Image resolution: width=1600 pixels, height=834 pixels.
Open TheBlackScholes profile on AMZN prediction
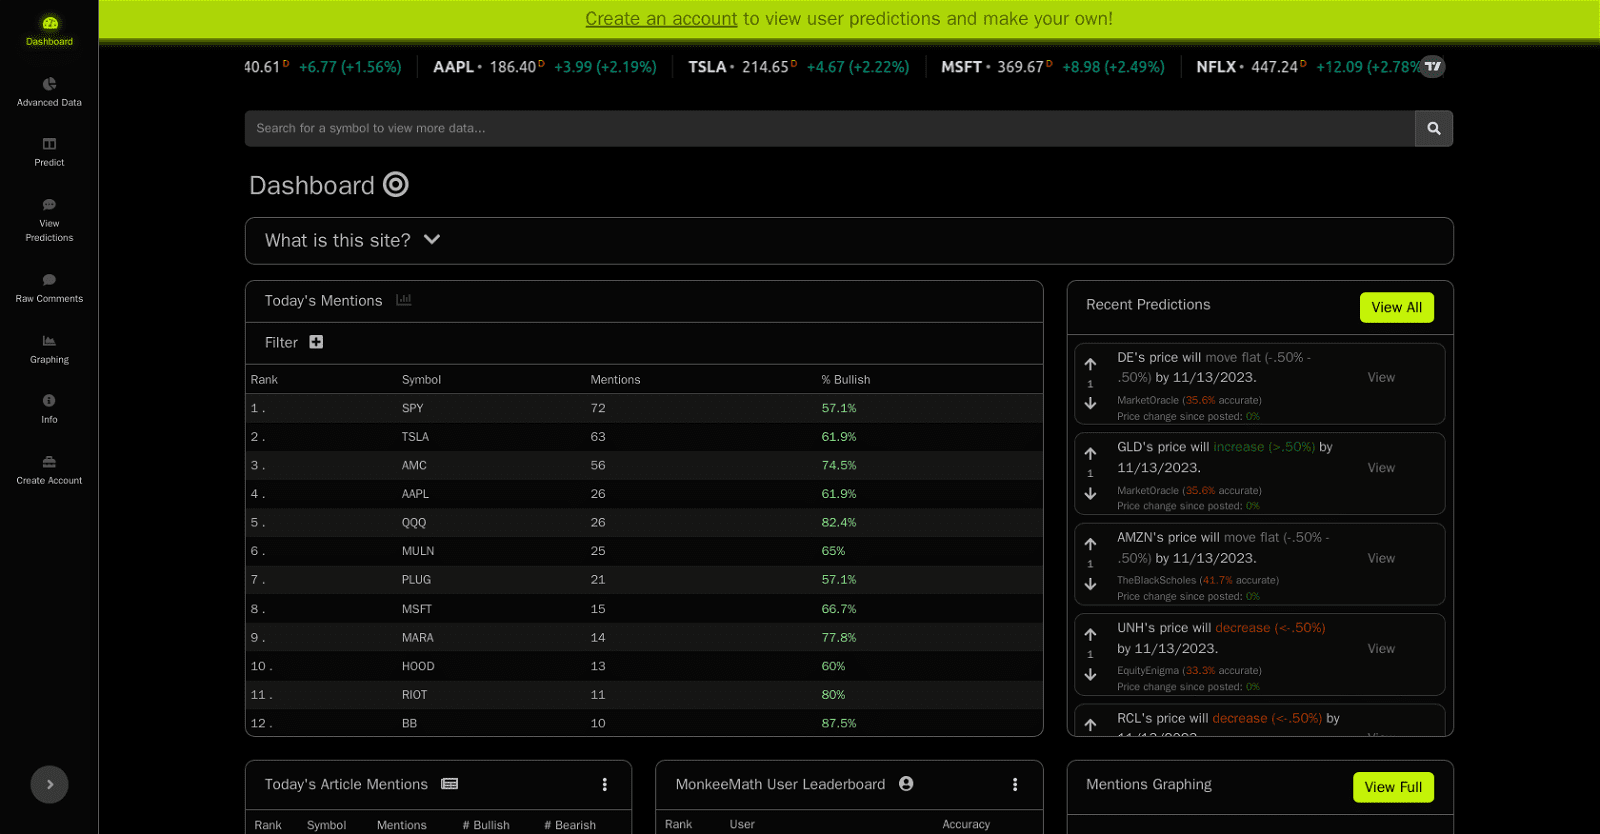point(1156,581)
